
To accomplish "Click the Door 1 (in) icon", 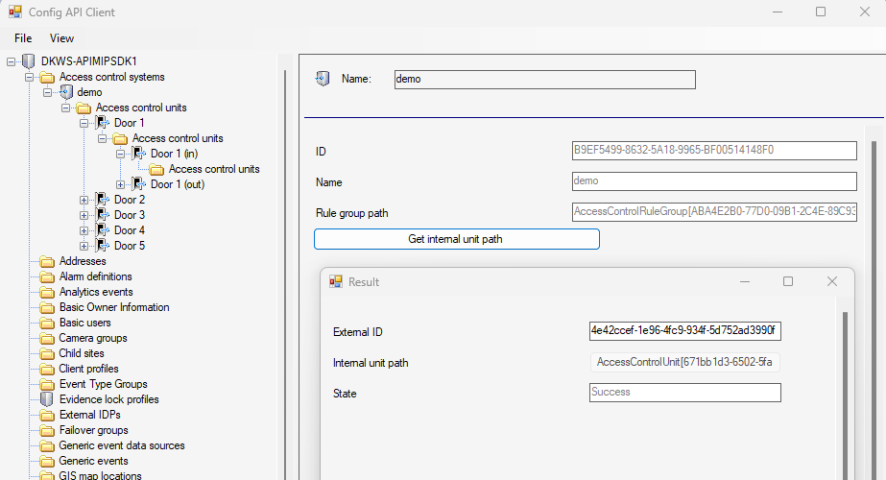I will click(x=139, y=154).
